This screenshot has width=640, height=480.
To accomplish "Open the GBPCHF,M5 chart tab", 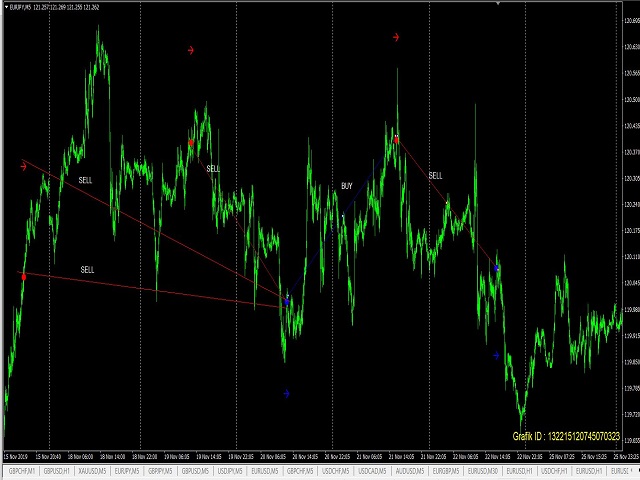I will pos(300,471).
